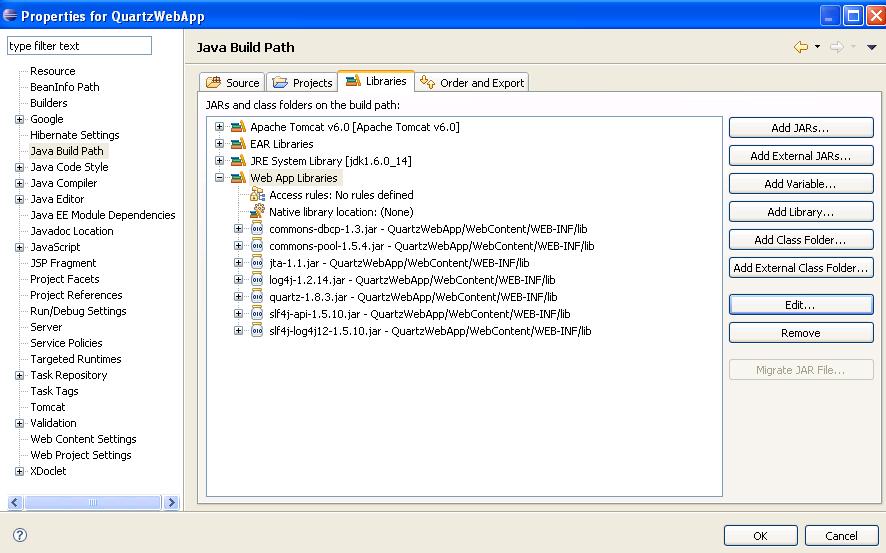Click the Add Class Folder... button
The width and height of the screenshot is (886, 553).
click(801, 240)
